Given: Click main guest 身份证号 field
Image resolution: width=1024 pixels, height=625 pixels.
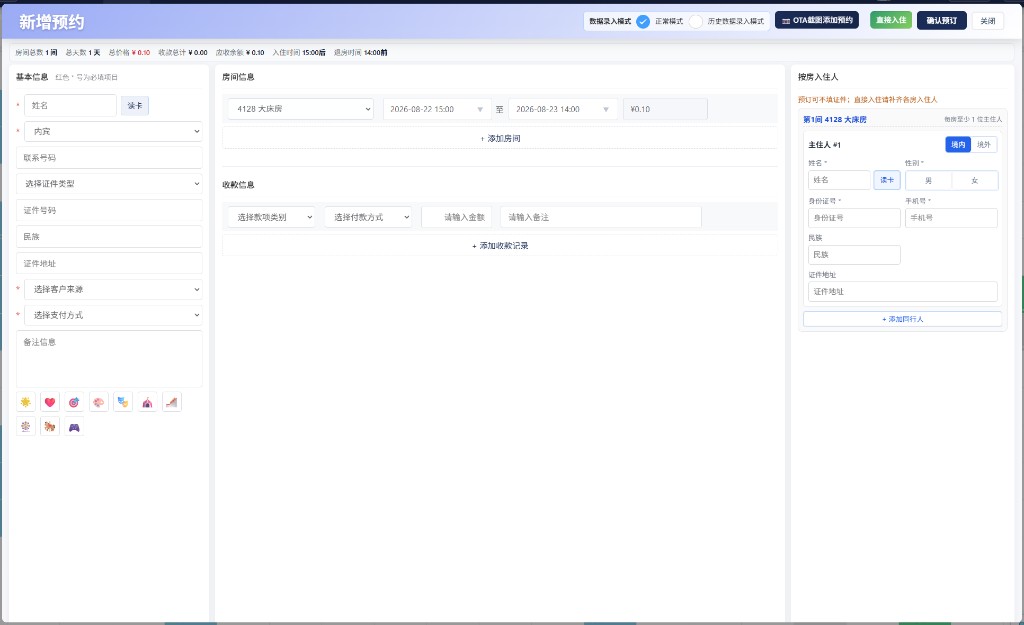Looking at the screenshot, I should point(854,218).
